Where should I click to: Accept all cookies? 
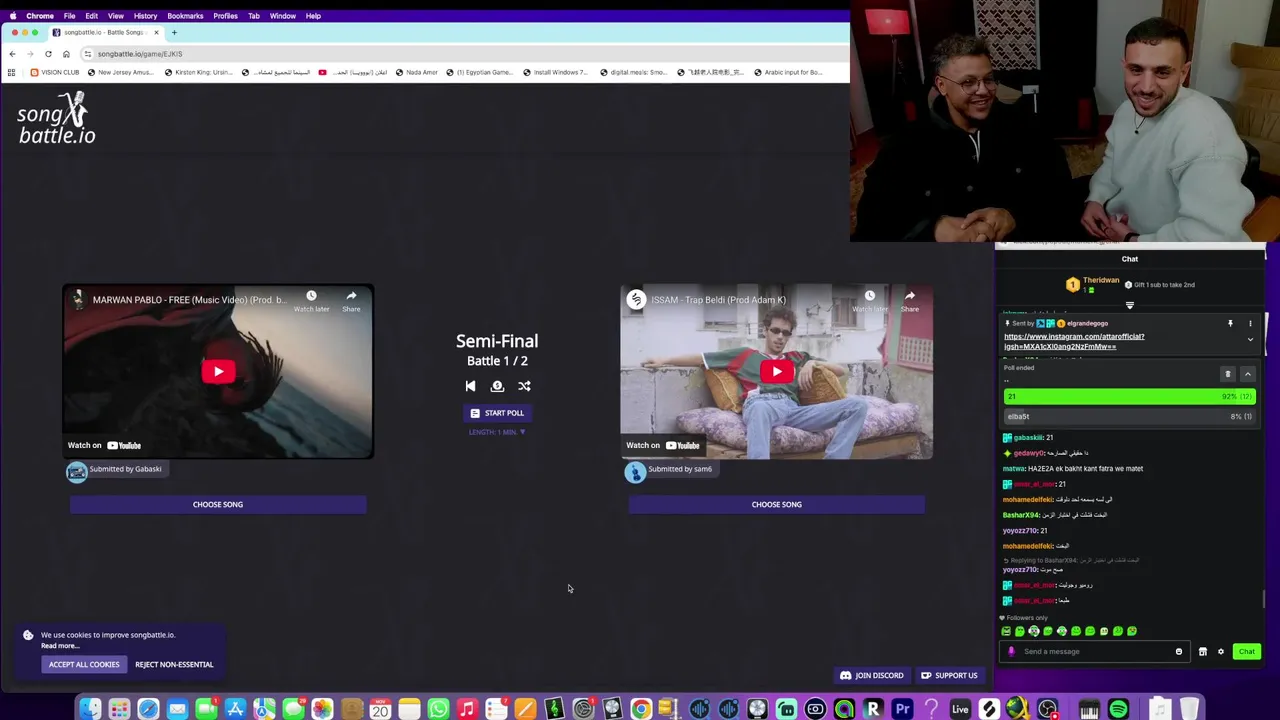point(84,664)
